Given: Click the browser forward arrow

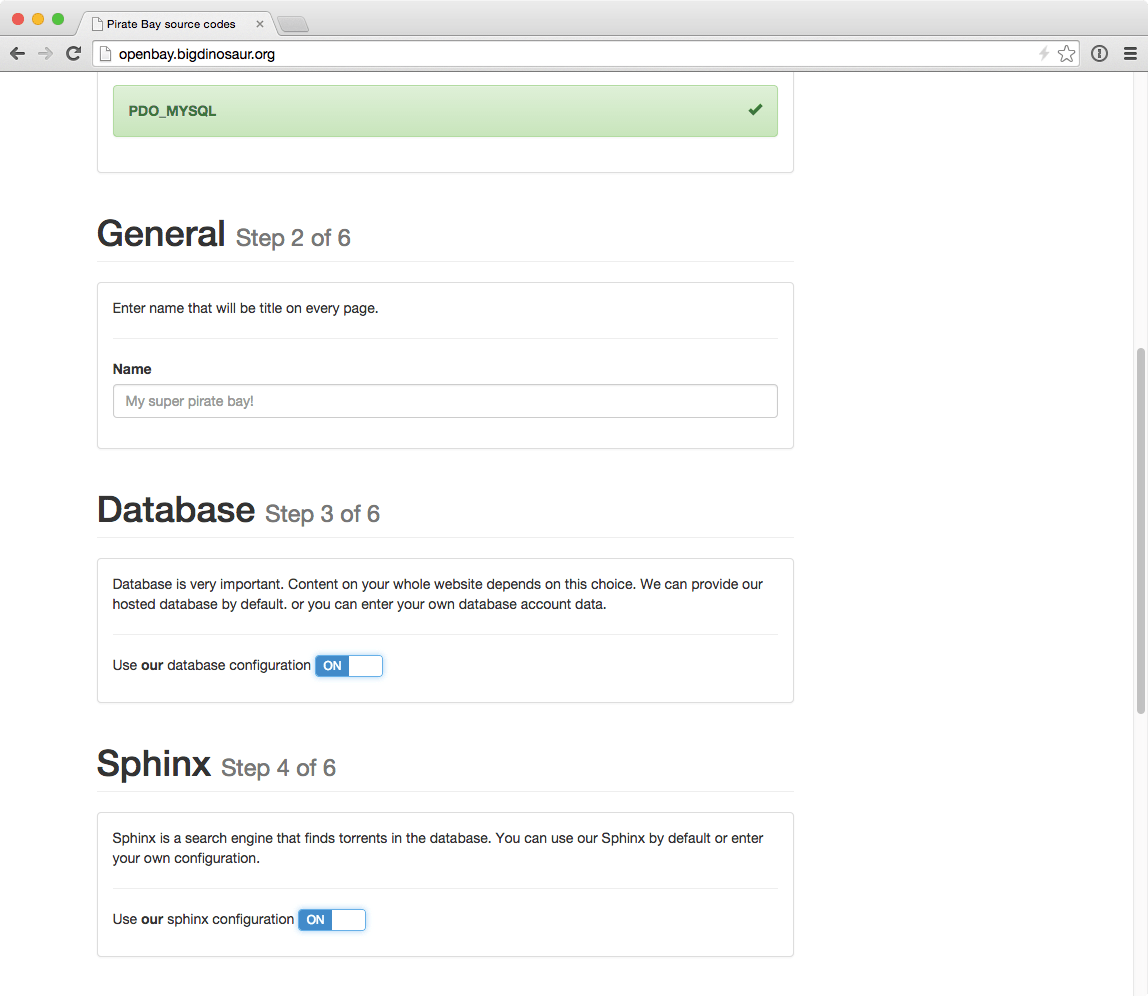Looking at the screenshot, I should [45, 54].
